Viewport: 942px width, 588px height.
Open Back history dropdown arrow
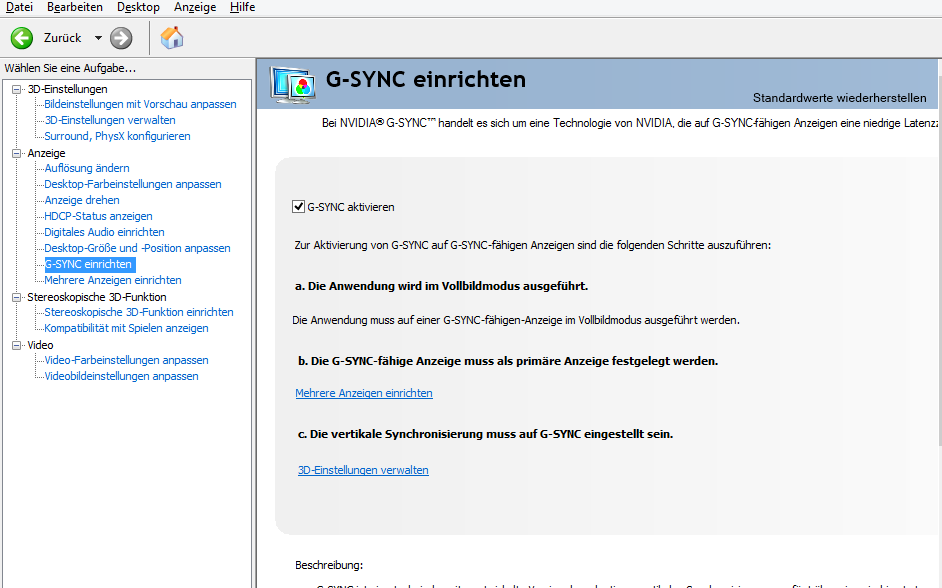(98, 38)
